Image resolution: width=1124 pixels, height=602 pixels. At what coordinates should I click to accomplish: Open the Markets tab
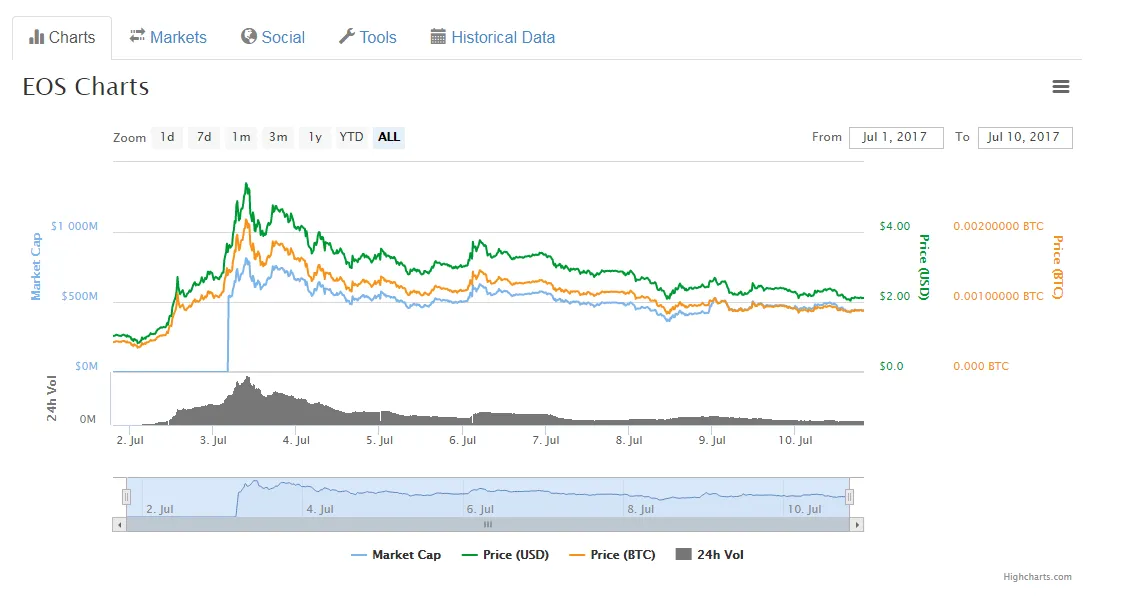click(x=168, y=37)
